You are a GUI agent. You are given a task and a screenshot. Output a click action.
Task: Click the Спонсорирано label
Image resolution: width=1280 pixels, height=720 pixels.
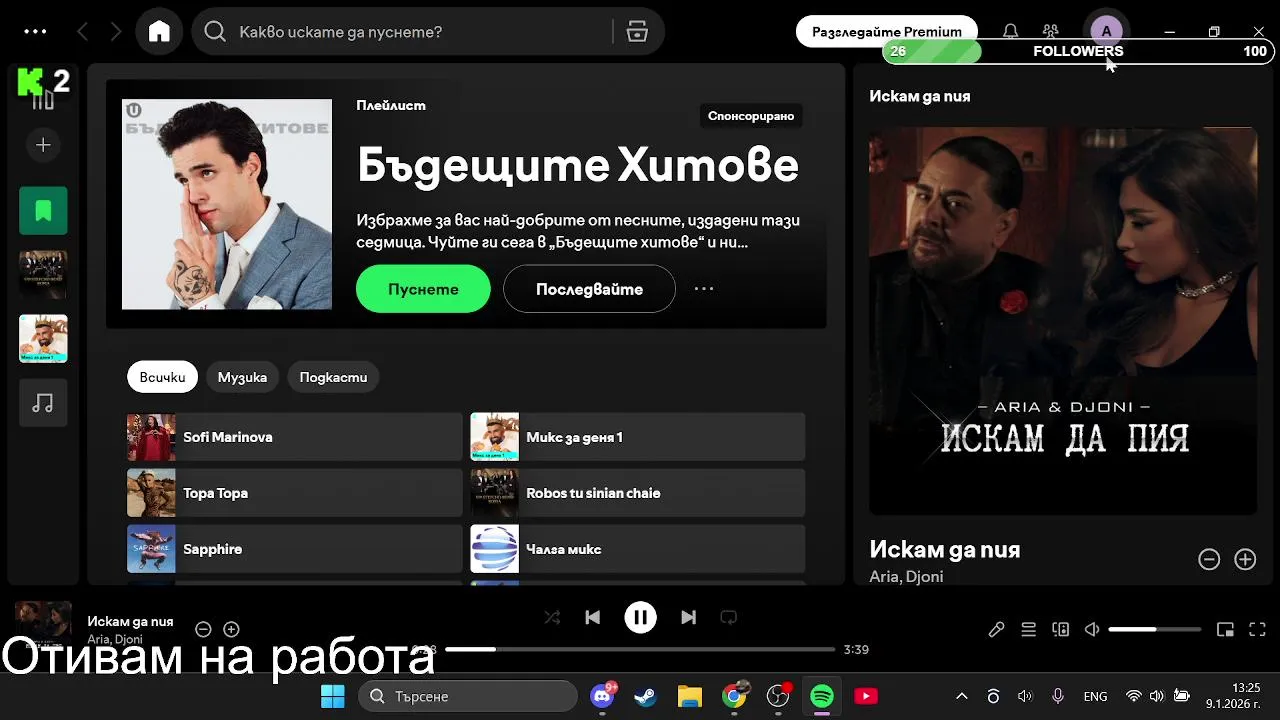pyautogui.click(x=751, y=116)
